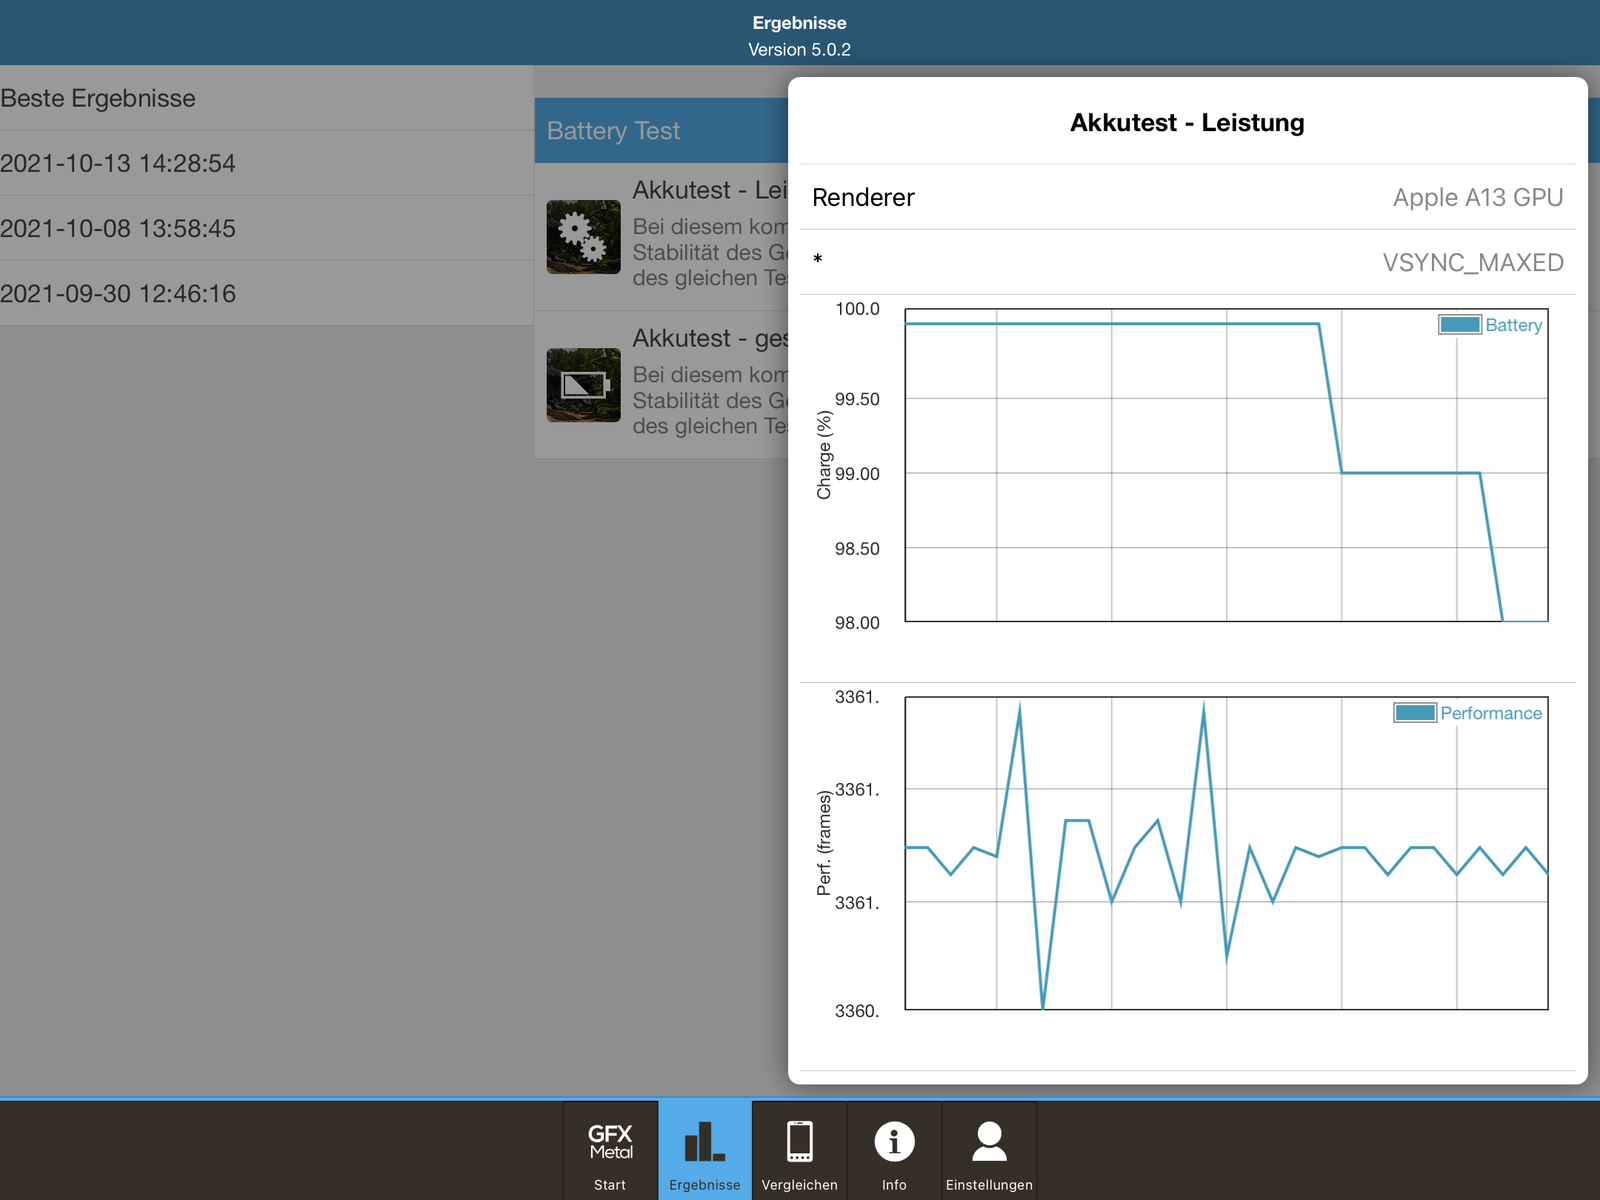Viewport: 1600px width, 1200px height.
Task: Click the VSYNC_MAXED value
Action: [1473, 263]
